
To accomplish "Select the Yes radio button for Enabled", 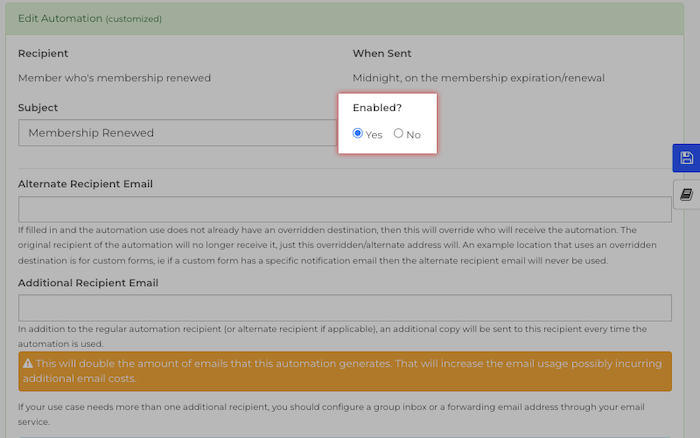I will pos(358,134).
